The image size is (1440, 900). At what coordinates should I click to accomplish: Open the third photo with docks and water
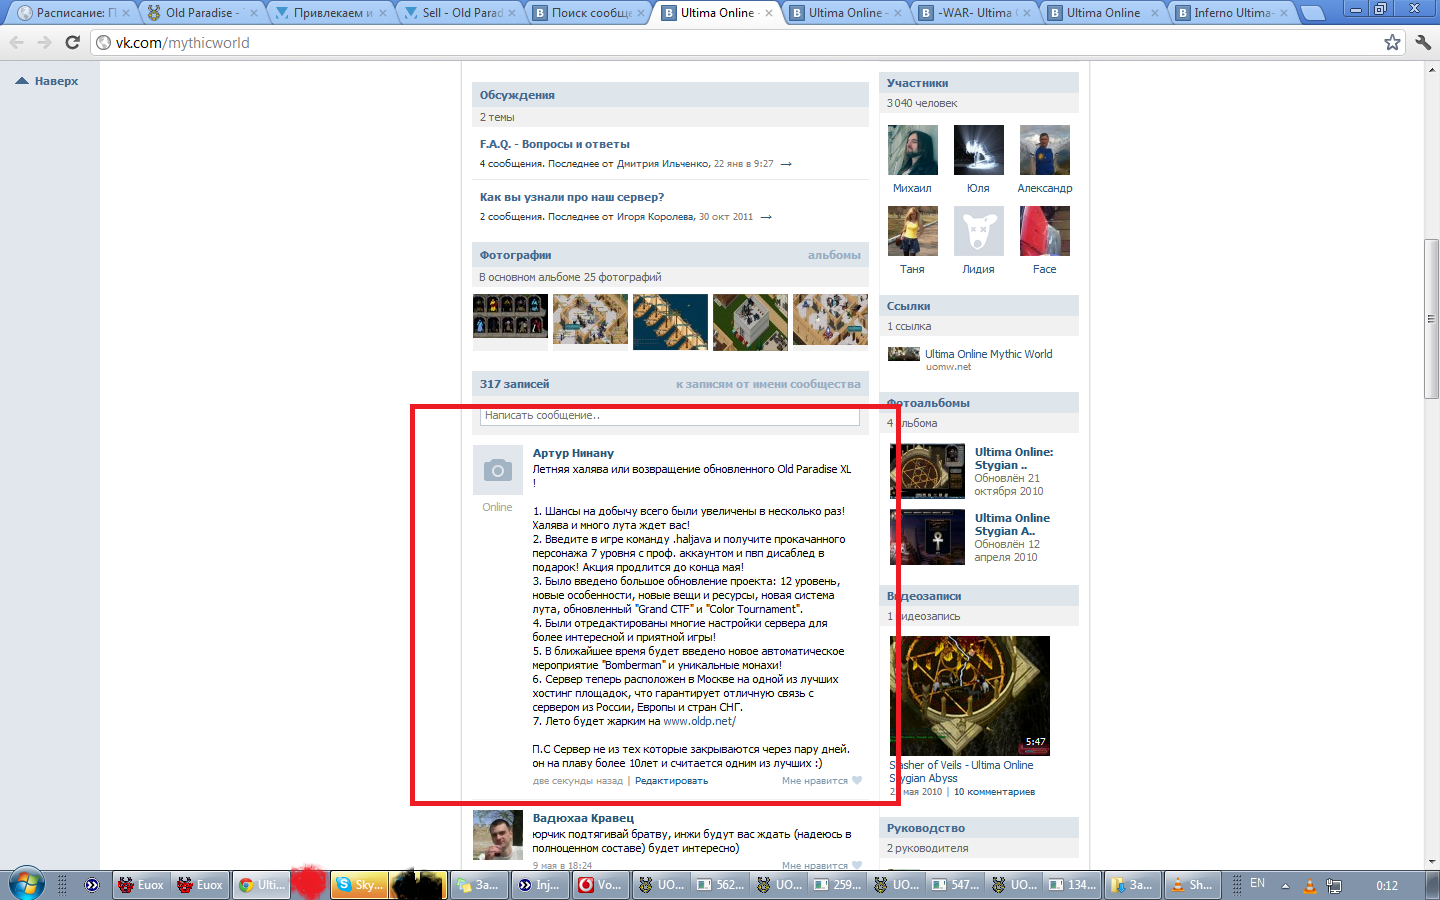click(670, 321)
